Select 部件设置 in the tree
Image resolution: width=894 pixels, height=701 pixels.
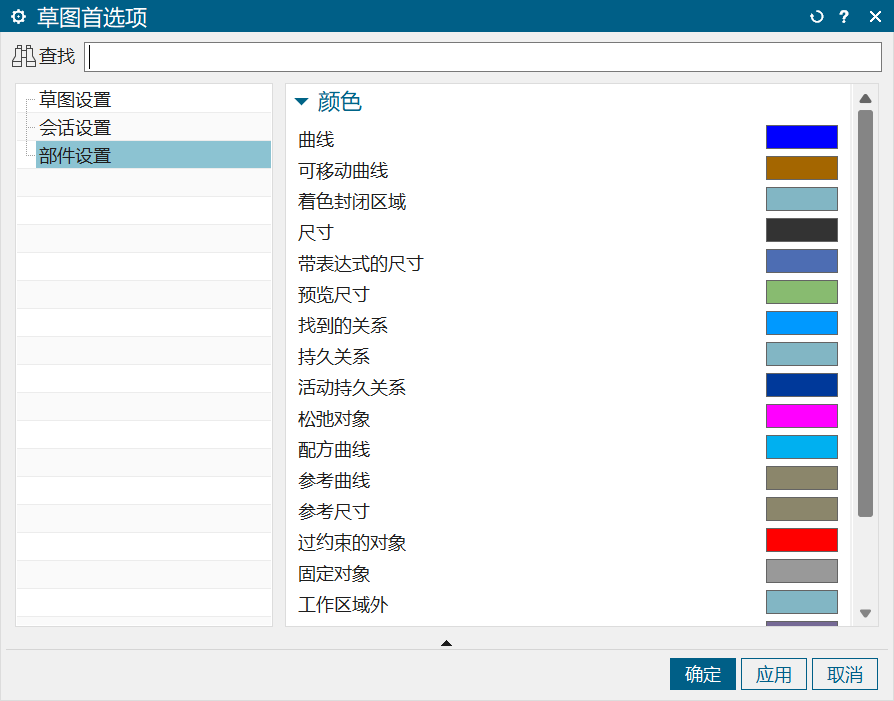pyautogui.click(x=75, y=156)
